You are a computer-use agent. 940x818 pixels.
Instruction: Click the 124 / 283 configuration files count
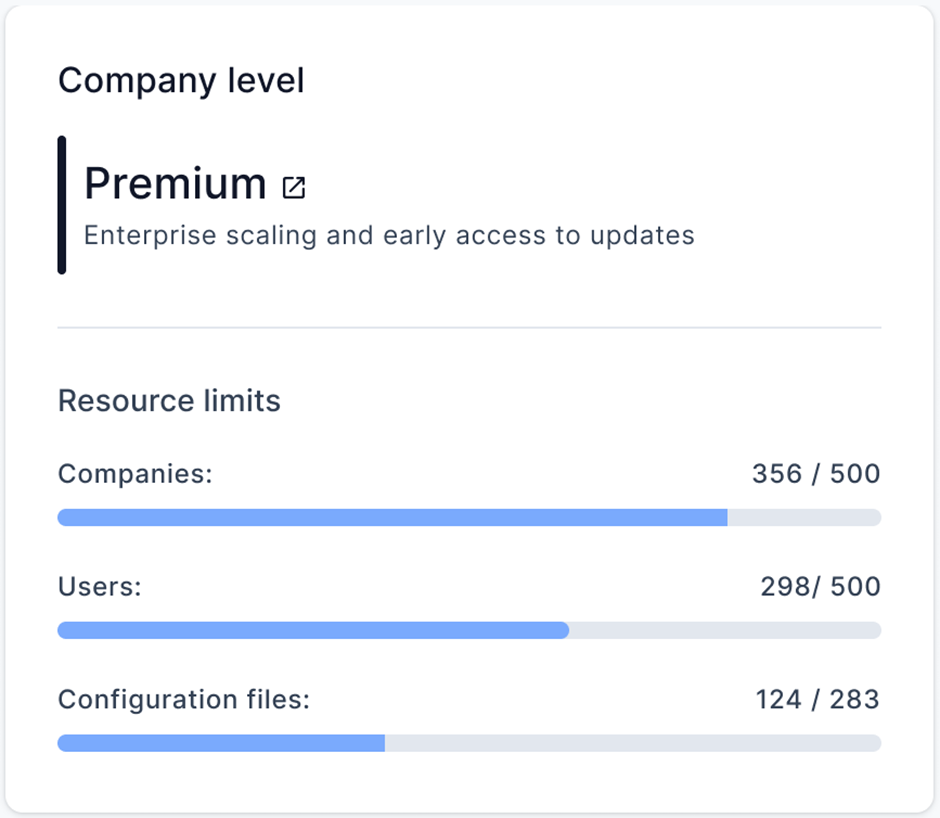click(817, 699)
